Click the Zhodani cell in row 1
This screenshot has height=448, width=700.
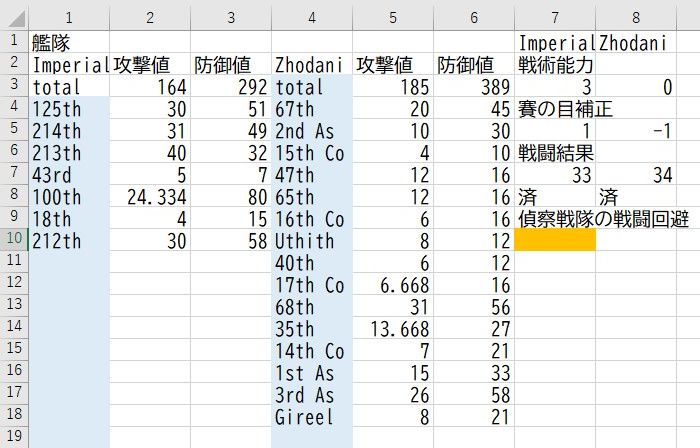636,42
